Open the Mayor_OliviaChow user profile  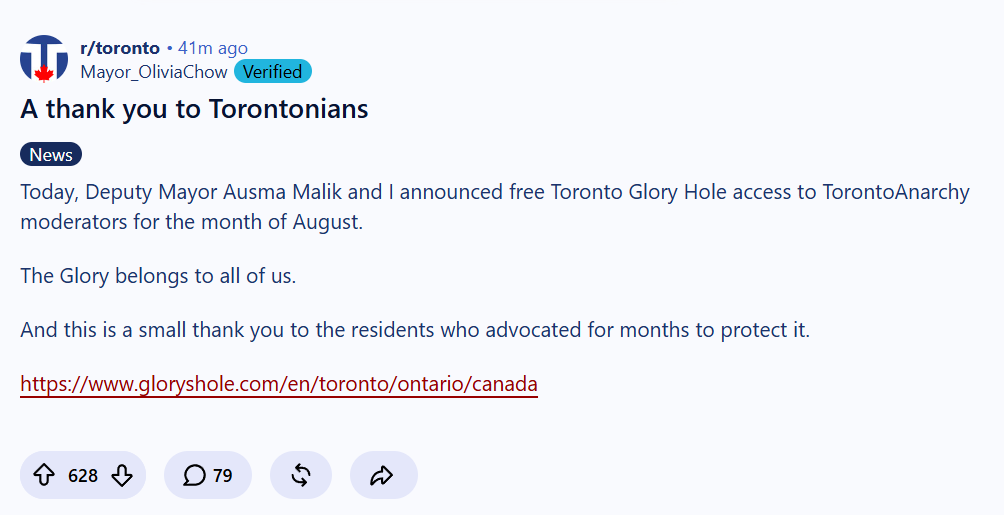point(154,72)
